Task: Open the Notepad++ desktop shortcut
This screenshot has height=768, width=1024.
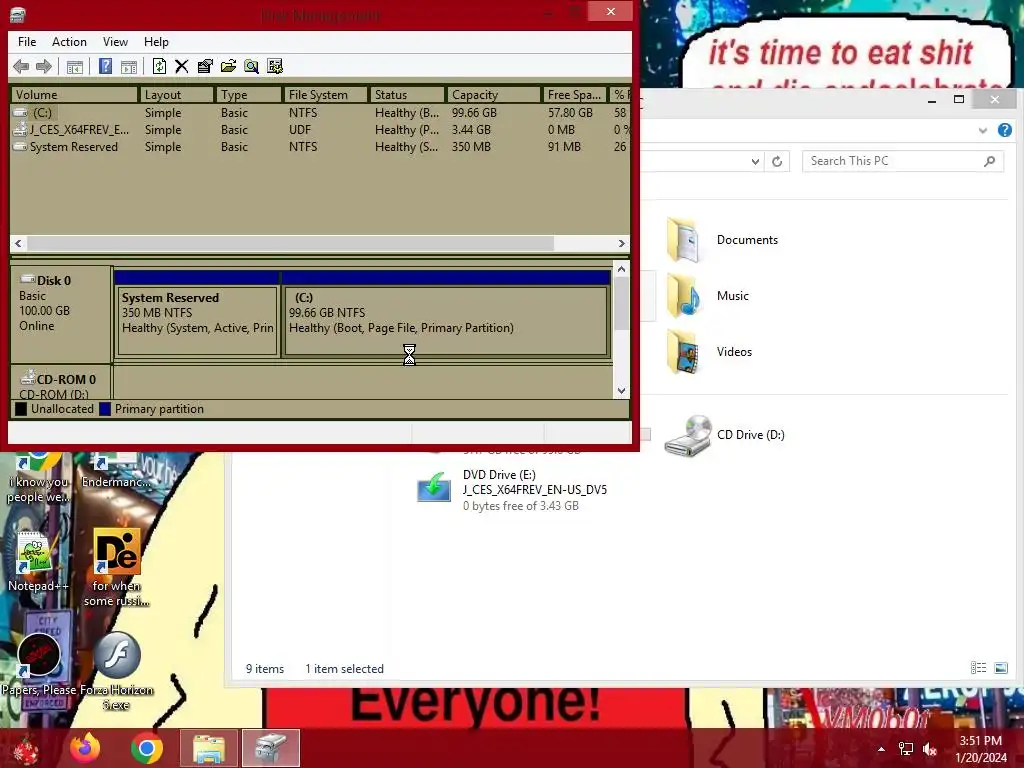Action: pos(37,562)
